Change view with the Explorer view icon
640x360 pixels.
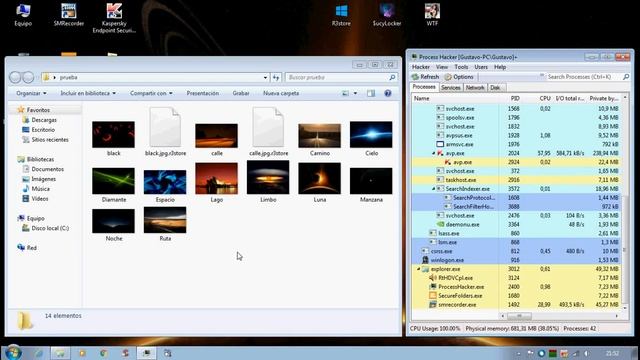345,93
